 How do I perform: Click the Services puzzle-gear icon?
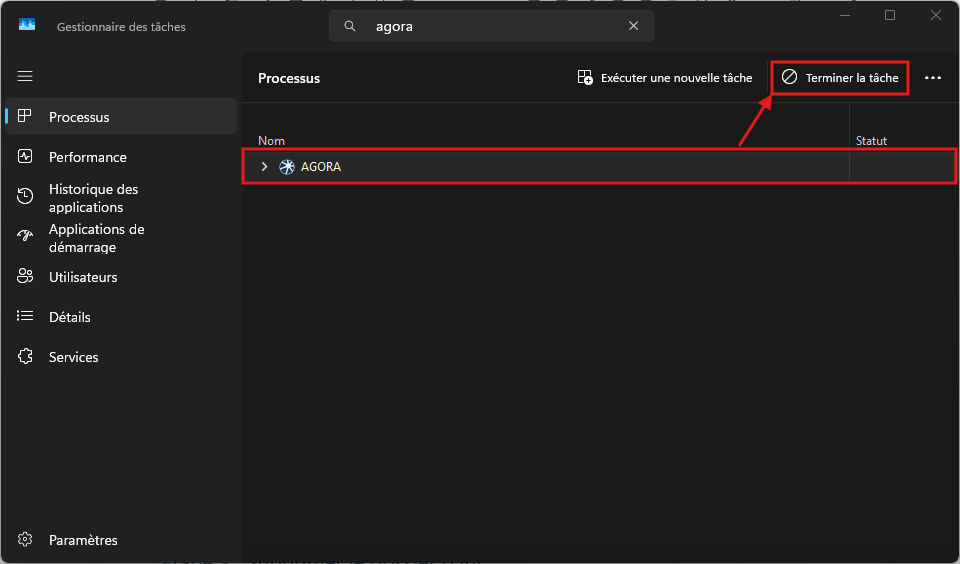point(25,356)
